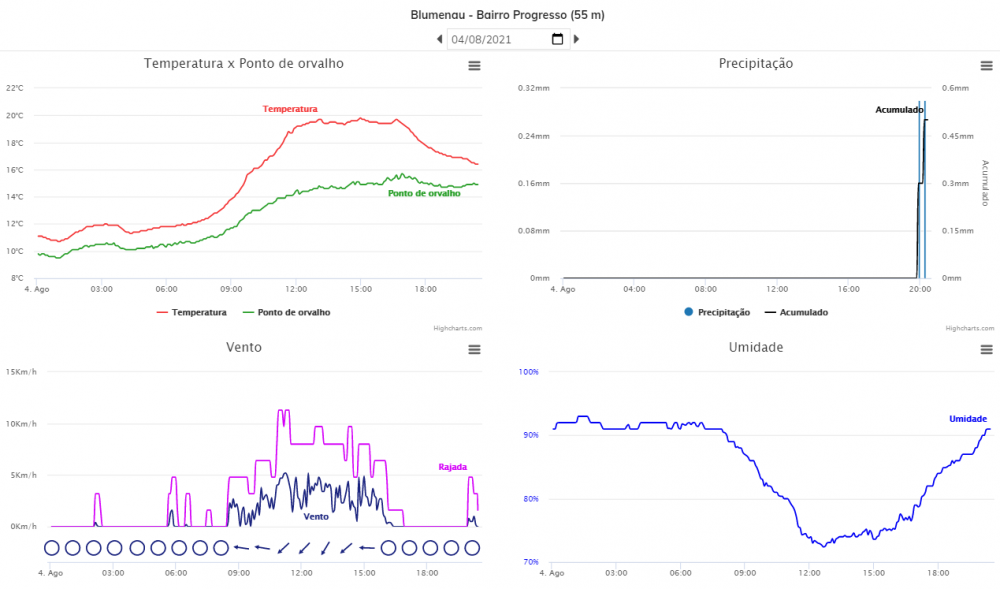
Task: Click the red Temperatura line label
Action: (x=290, y=108)
